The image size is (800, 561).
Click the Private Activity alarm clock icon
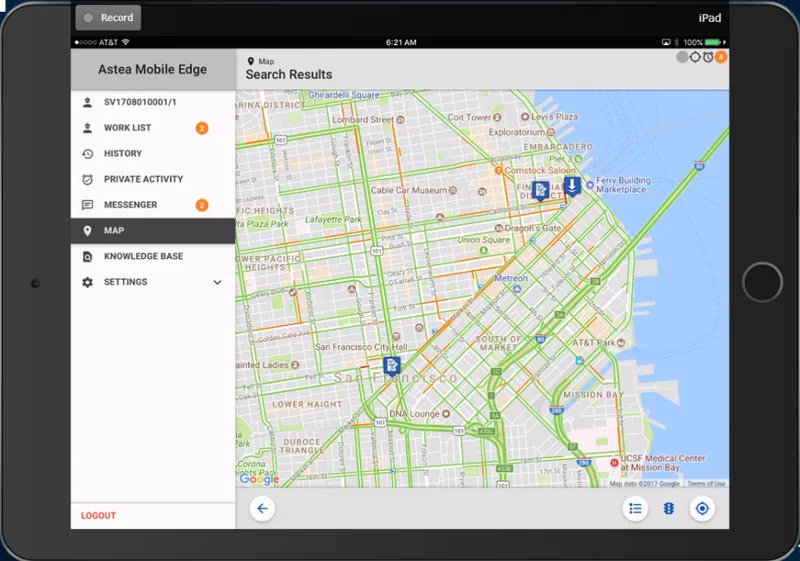[88, 179]
